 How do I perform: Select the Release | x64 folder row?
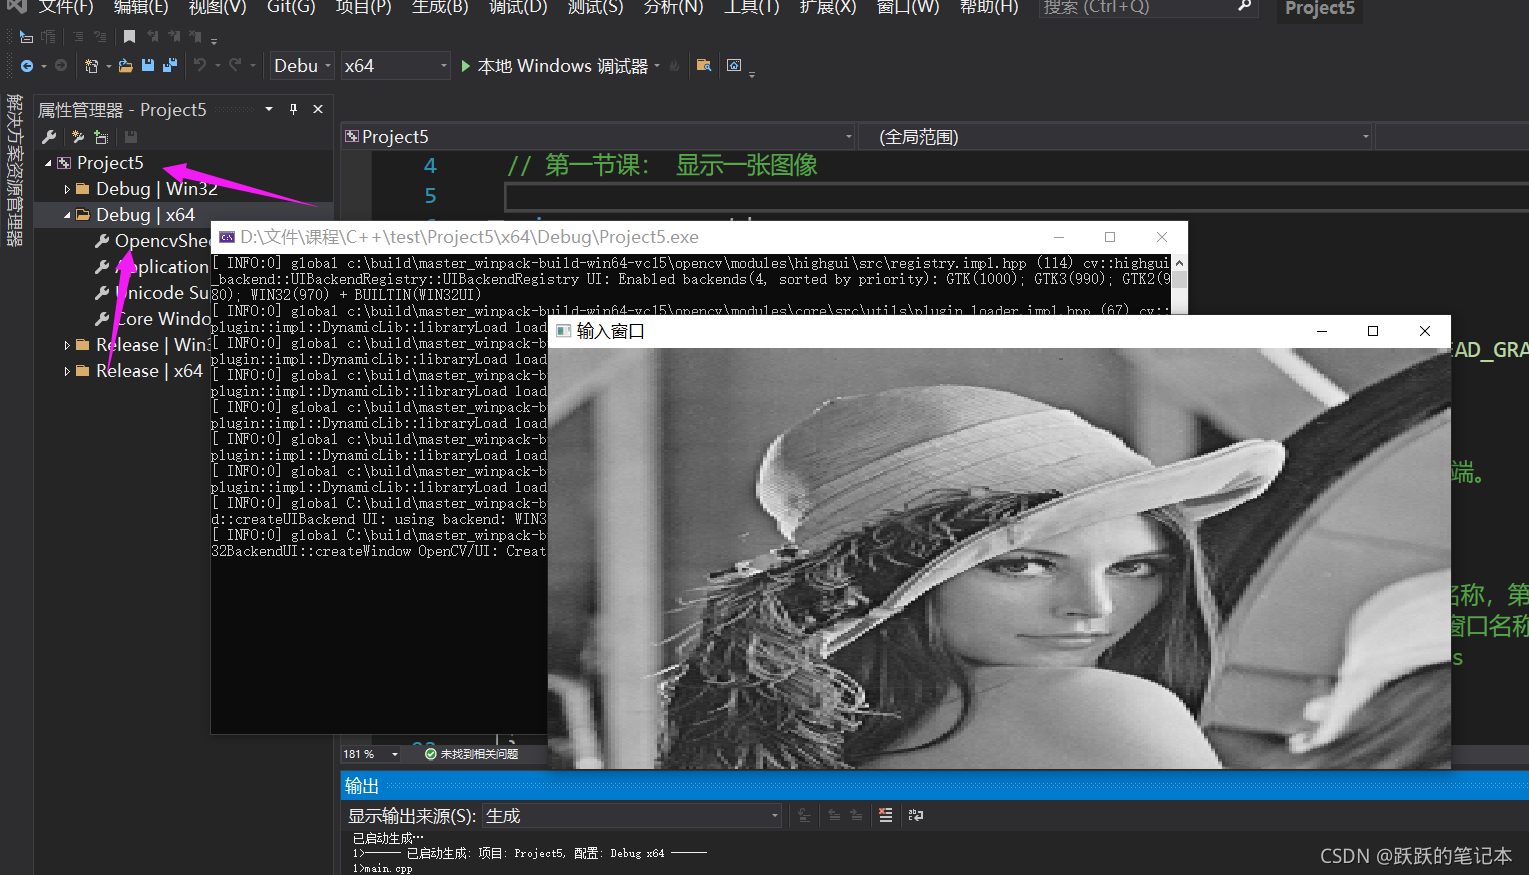click(122, 371)
